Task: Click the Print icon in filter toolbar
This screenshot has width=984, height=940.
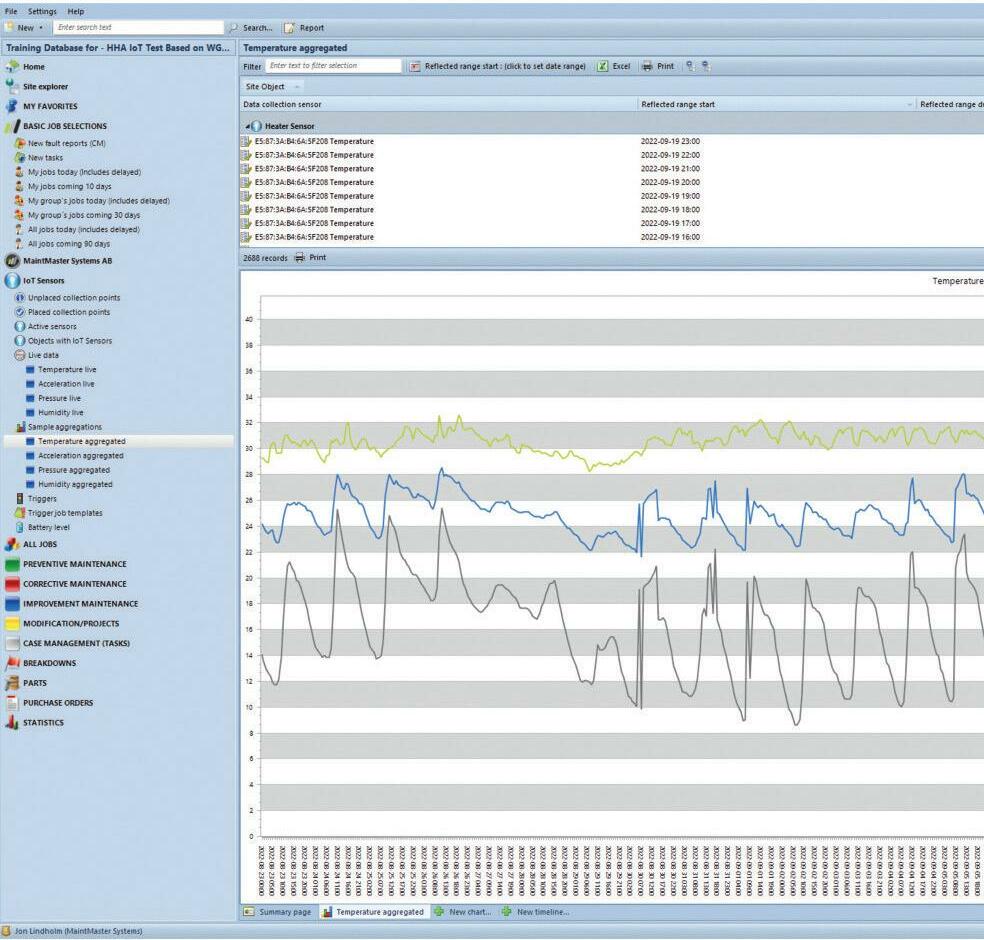Action: point(647,66)
